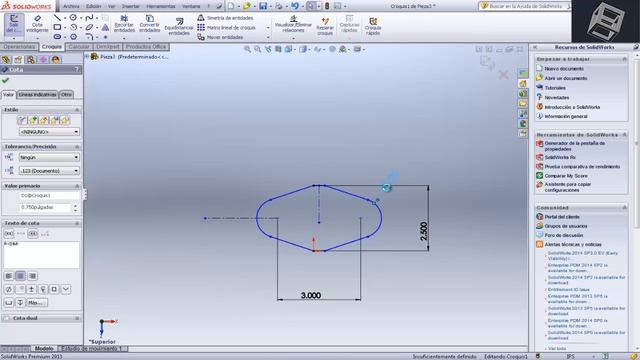Collapse the Estilo section
Viewport: 640px width, 360px height.
point(77,110)
